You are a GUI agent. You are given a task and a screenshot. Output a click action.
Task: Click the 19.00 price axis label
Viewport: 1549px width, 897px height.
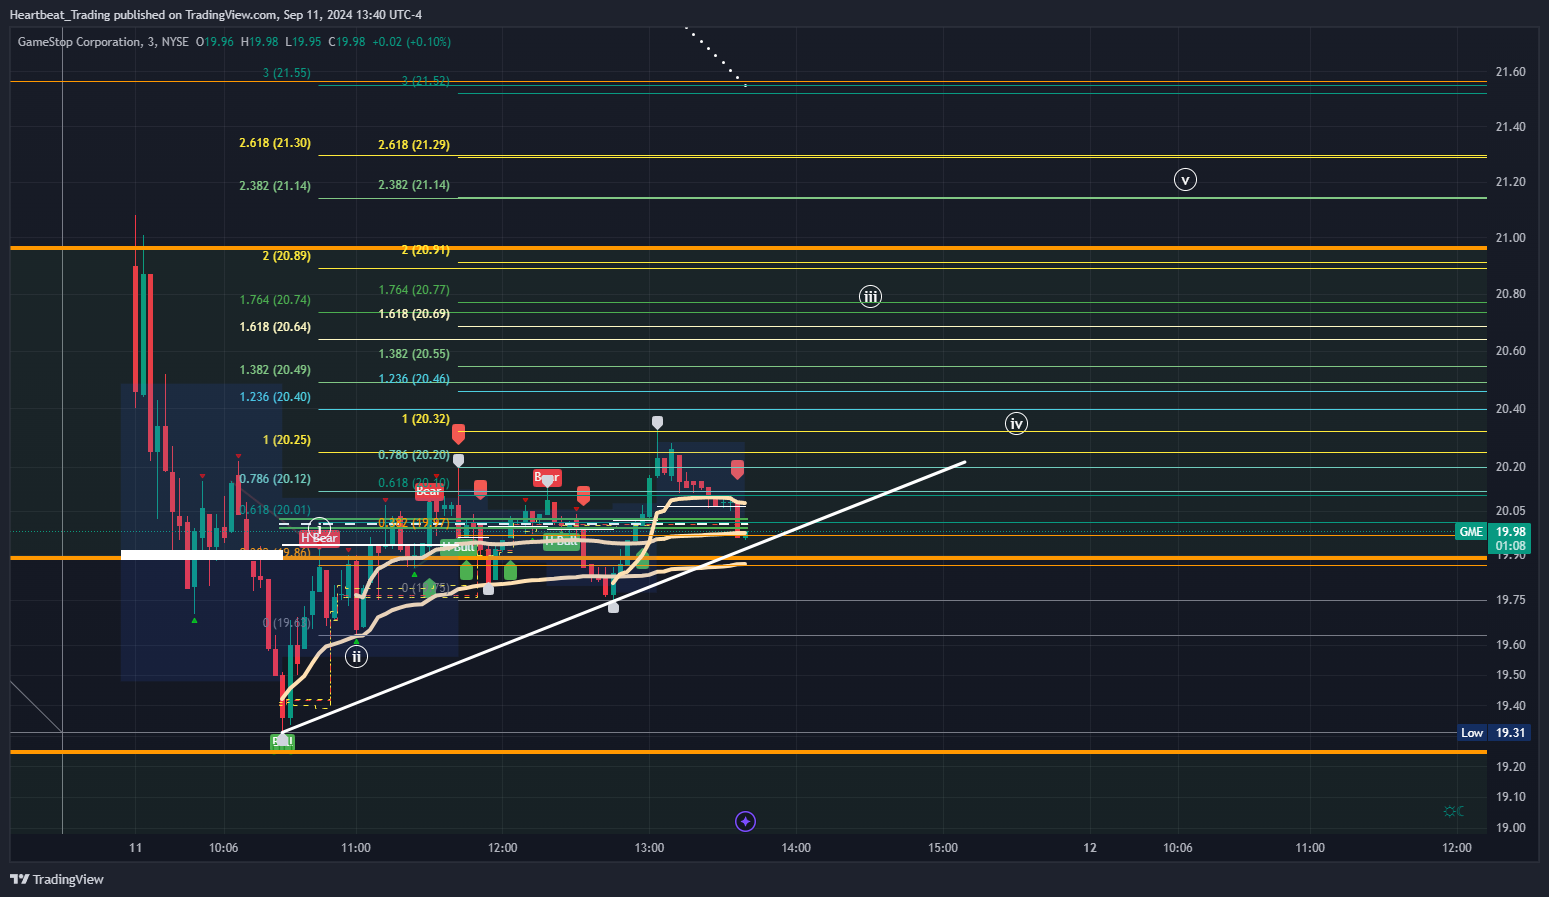coord(1510,828)
